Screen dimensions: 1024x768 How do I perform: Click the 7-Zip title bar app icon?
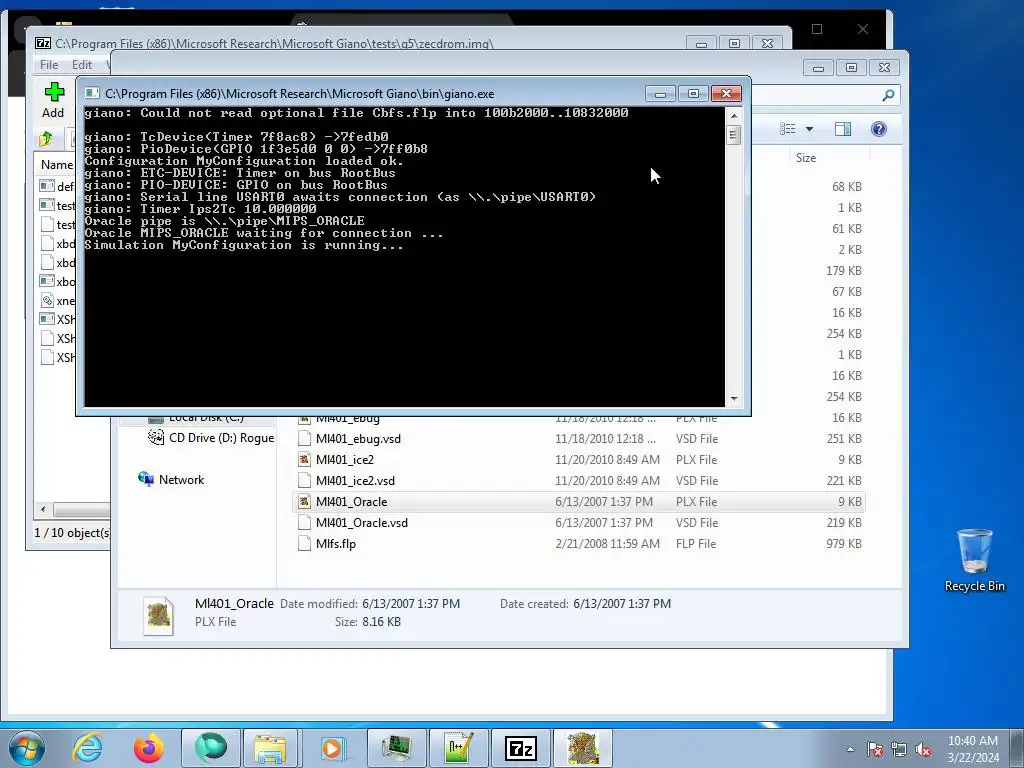pos(43,44)
